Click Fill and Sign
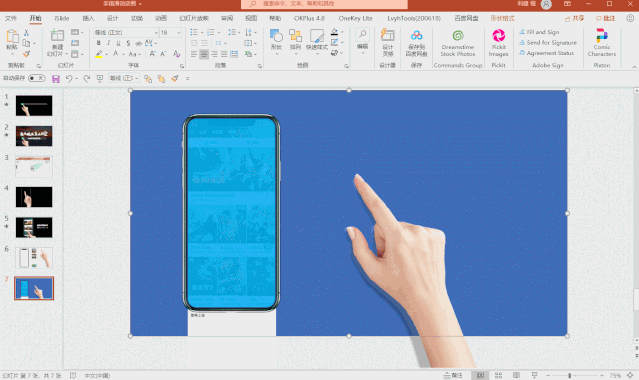The image size is (639, 380). pyautogui.click(x=539, y=32)
